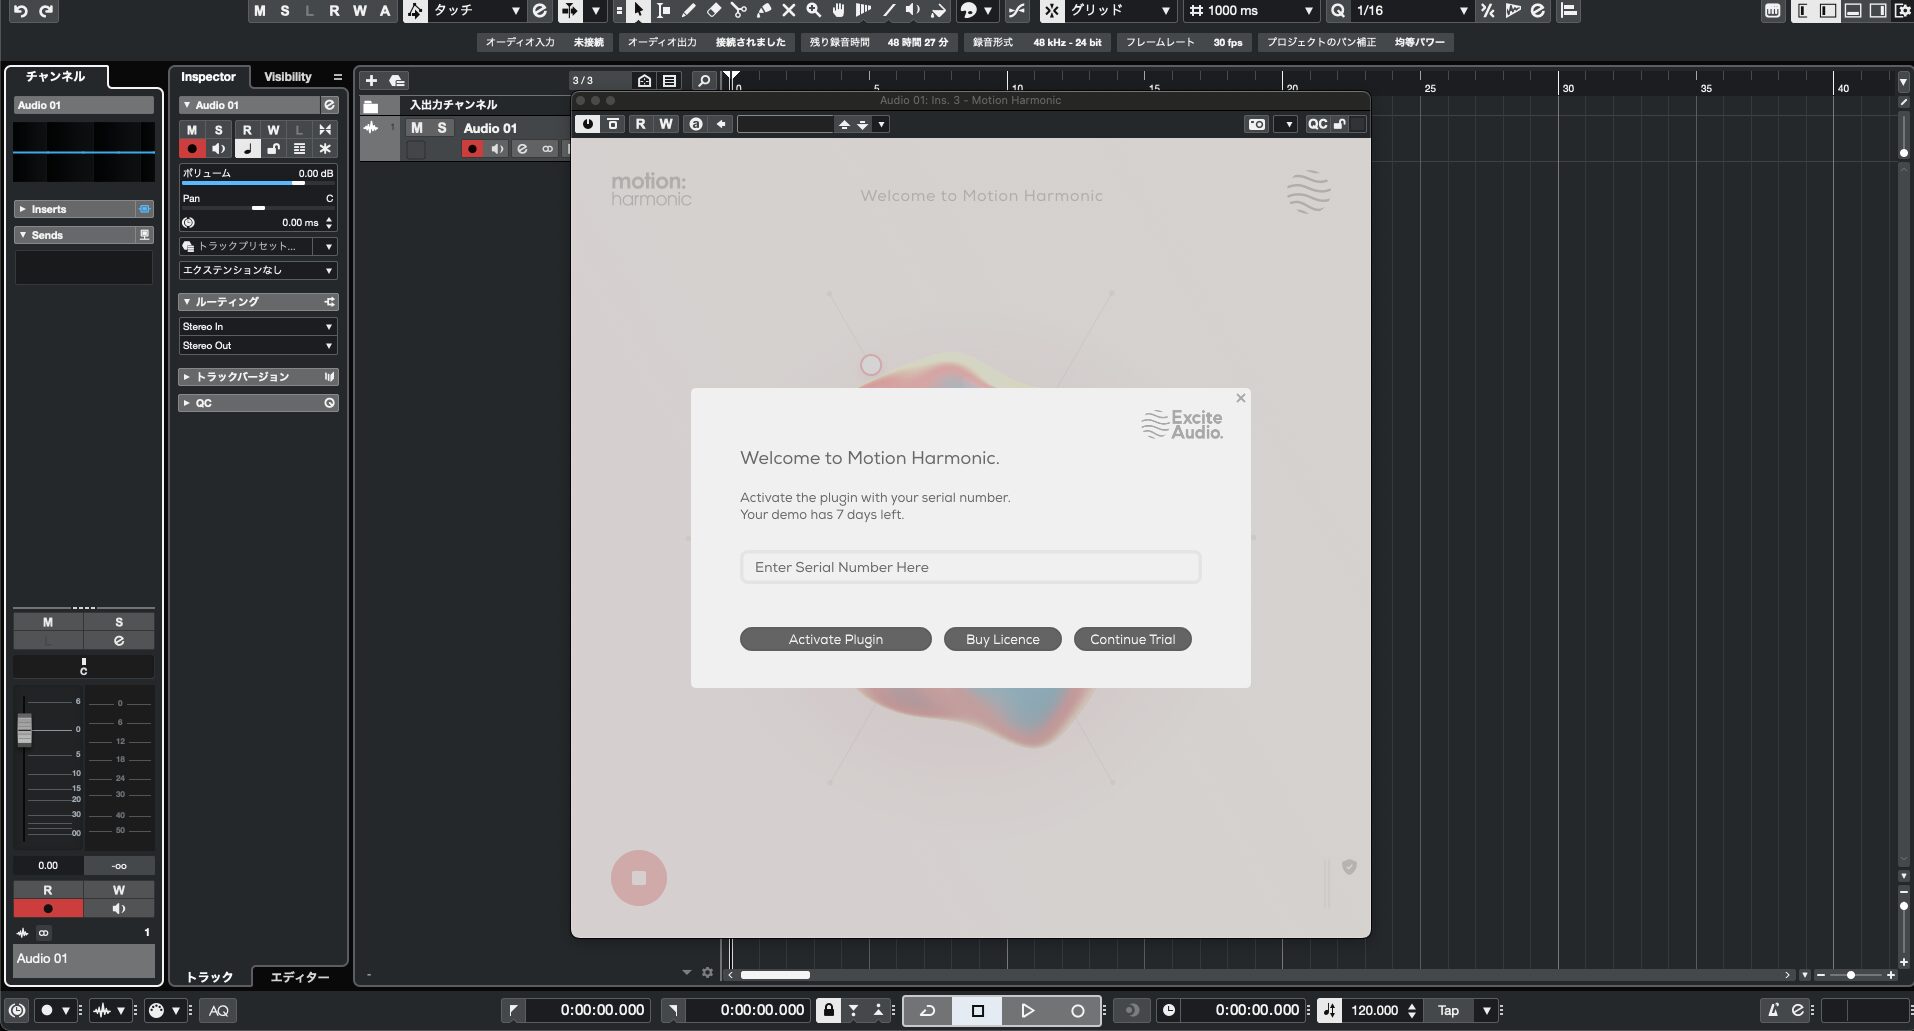
Task: Open the Stereo Out routing dropdown
Action: coord(258,346)
